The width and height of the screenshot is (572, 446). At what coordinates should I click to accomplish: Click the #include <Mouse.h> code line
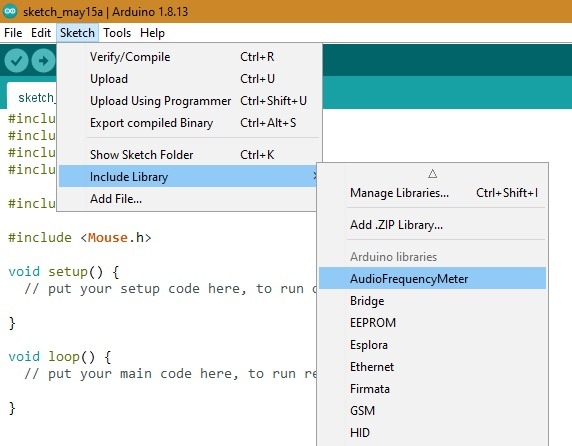(x=80, y=238)
